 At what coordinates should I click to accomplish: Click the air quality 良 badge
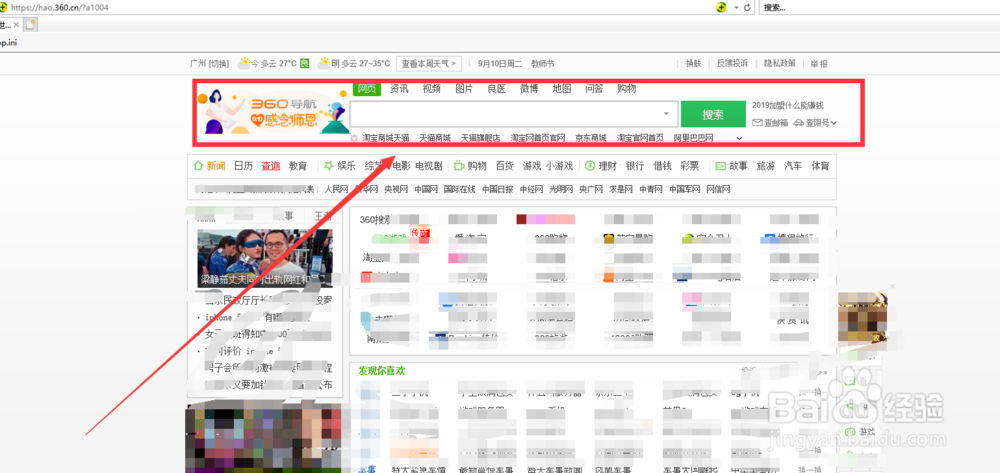(305, 64)
